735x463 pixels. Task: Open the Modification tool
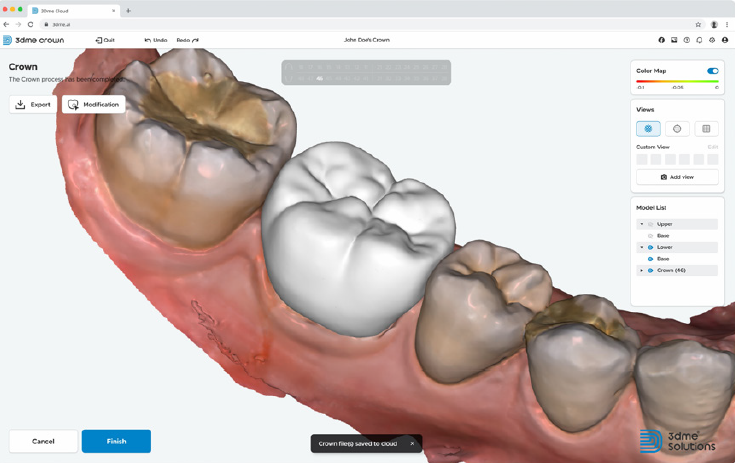point(93,104)
